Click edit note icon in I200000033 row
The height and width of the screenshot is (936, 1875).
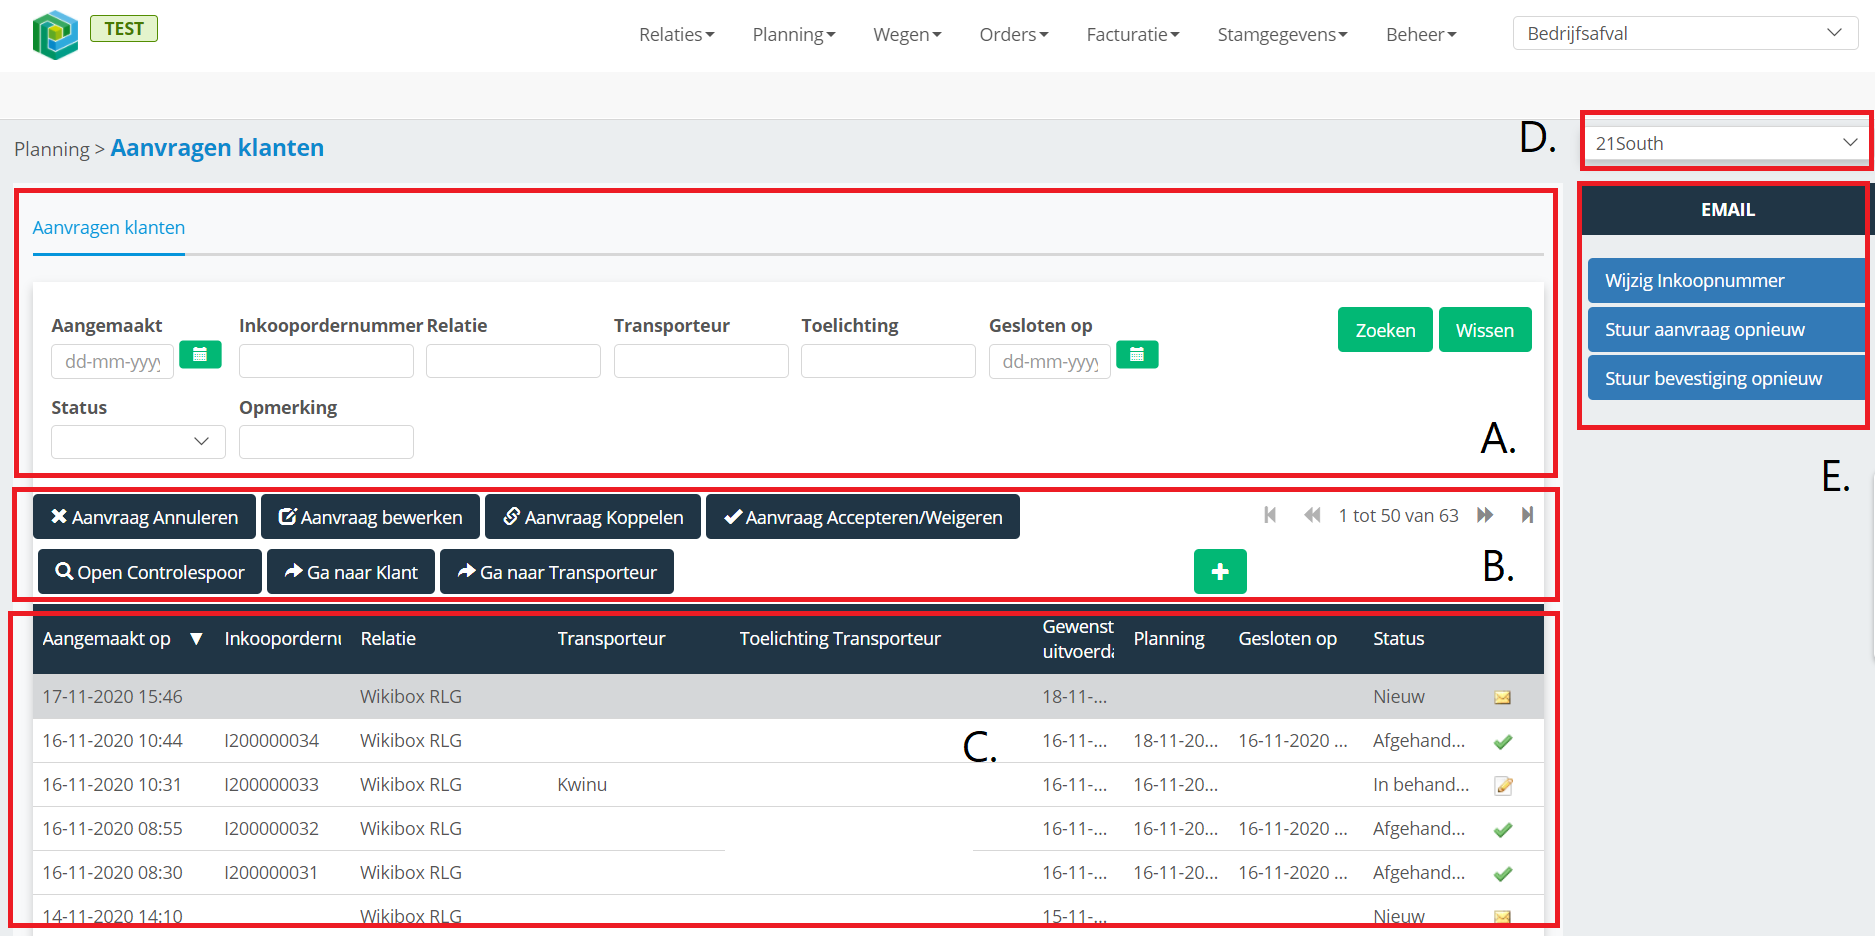pos(1503,786)
